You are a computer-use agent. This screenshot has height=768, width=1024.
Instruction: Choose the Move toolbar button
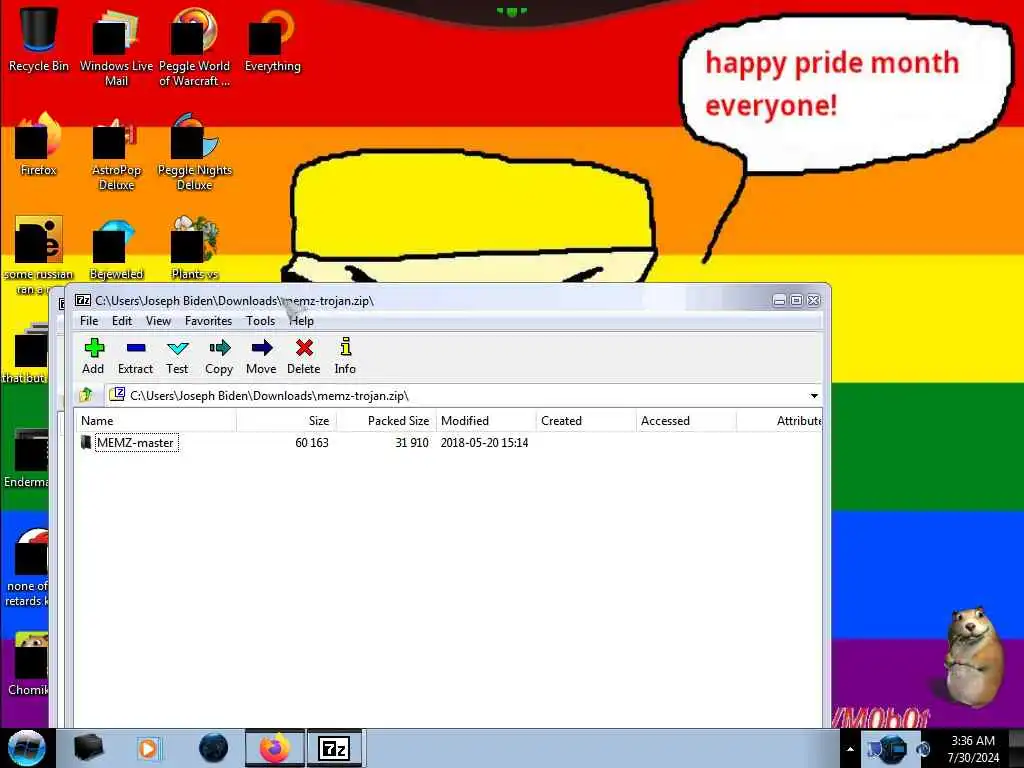point(261,357)
